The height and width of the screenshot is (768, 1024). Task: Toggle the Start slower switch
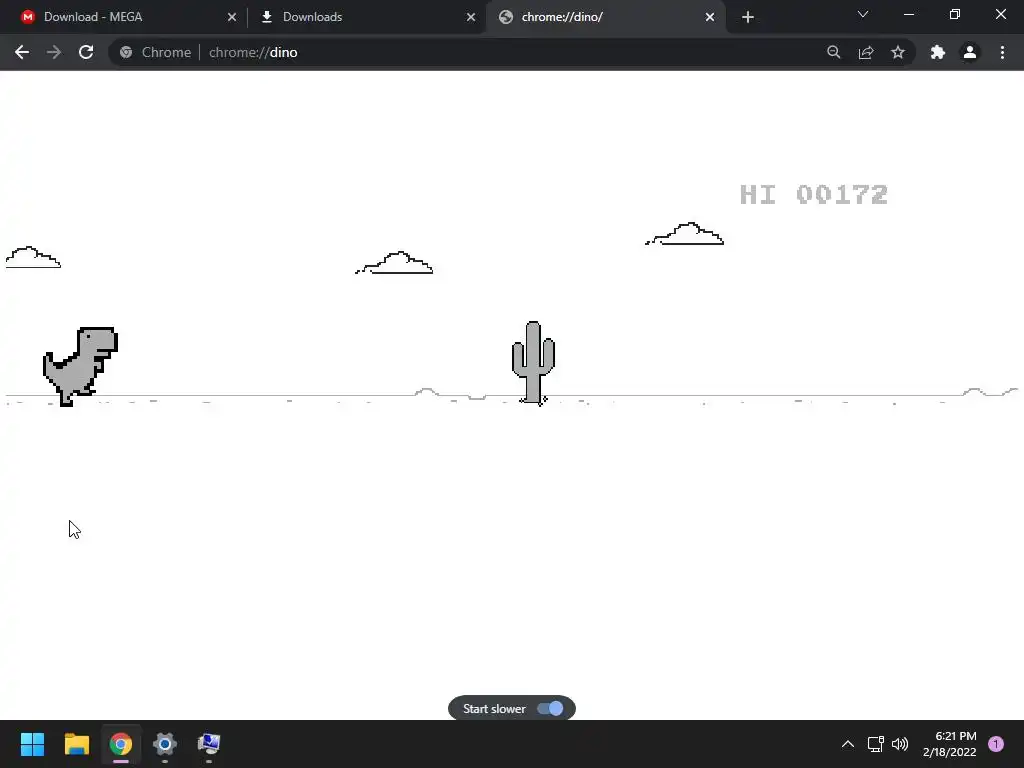[550, 709]
